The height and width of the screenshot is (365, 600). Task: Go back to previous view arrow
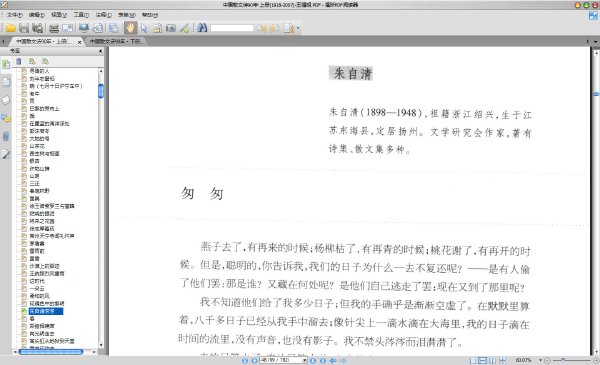click(333, 361)
